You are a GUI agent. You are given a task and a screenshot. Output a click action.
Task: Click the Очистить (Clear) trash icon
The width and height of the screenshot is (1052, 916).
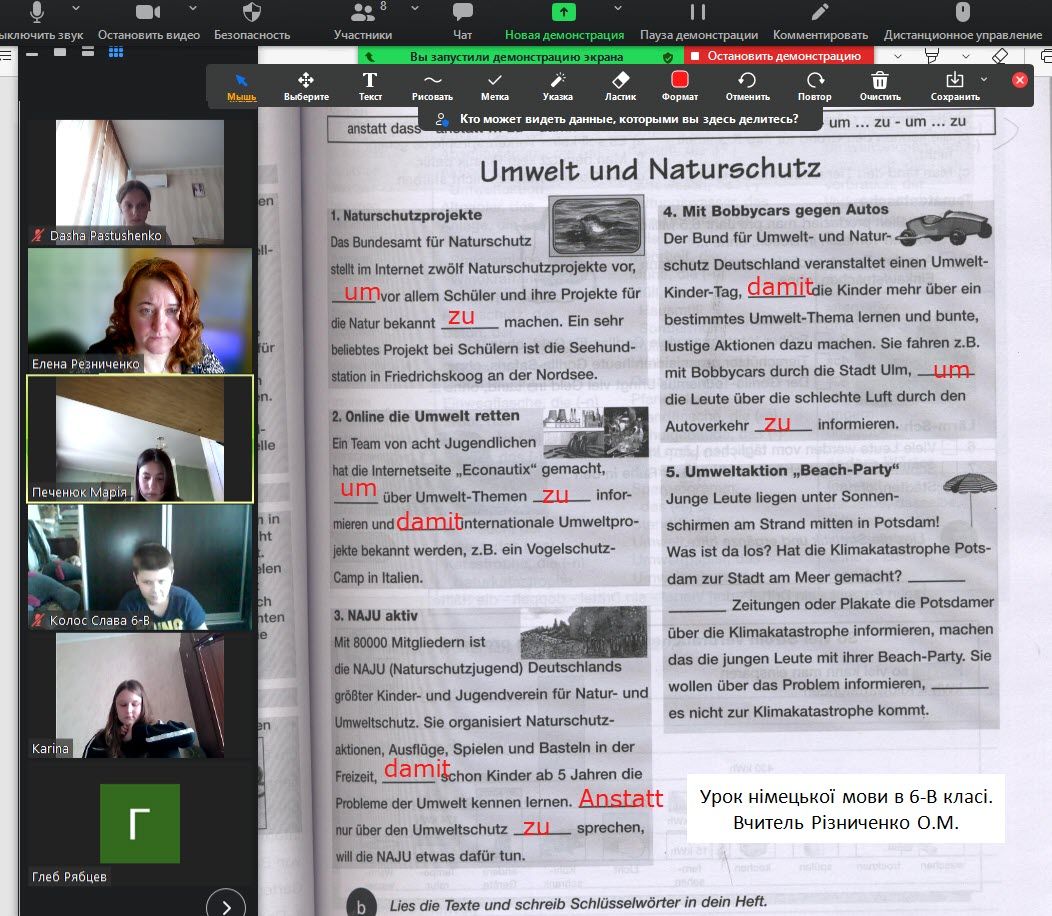879,86
